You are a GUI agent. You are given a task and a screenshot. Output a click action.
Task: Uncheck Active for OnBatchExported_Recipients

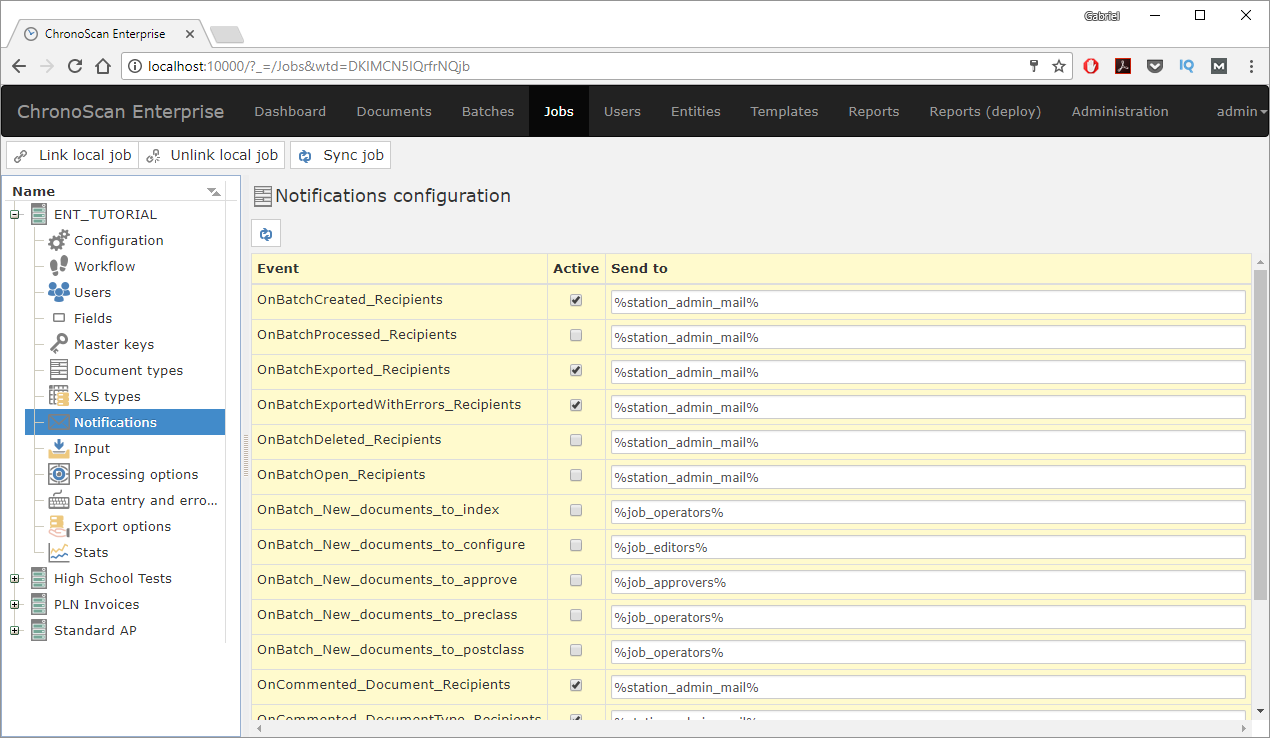576,370
